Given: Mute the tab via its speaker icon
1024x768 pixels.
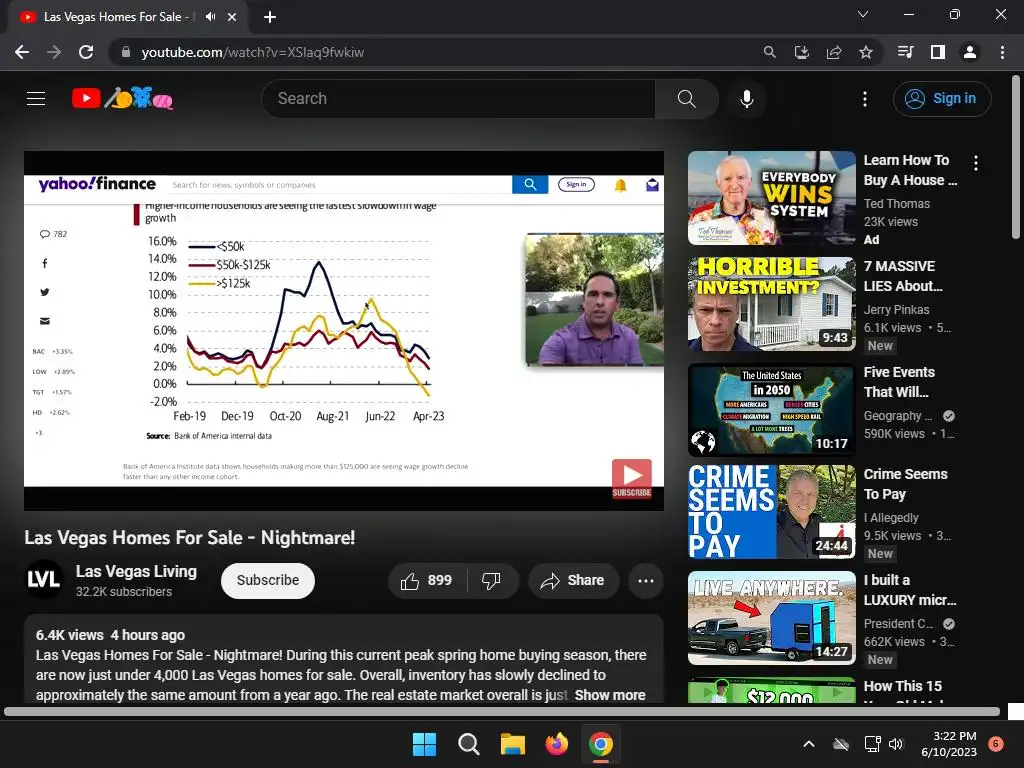Looking at the screenshot, I should pos(210,17).
